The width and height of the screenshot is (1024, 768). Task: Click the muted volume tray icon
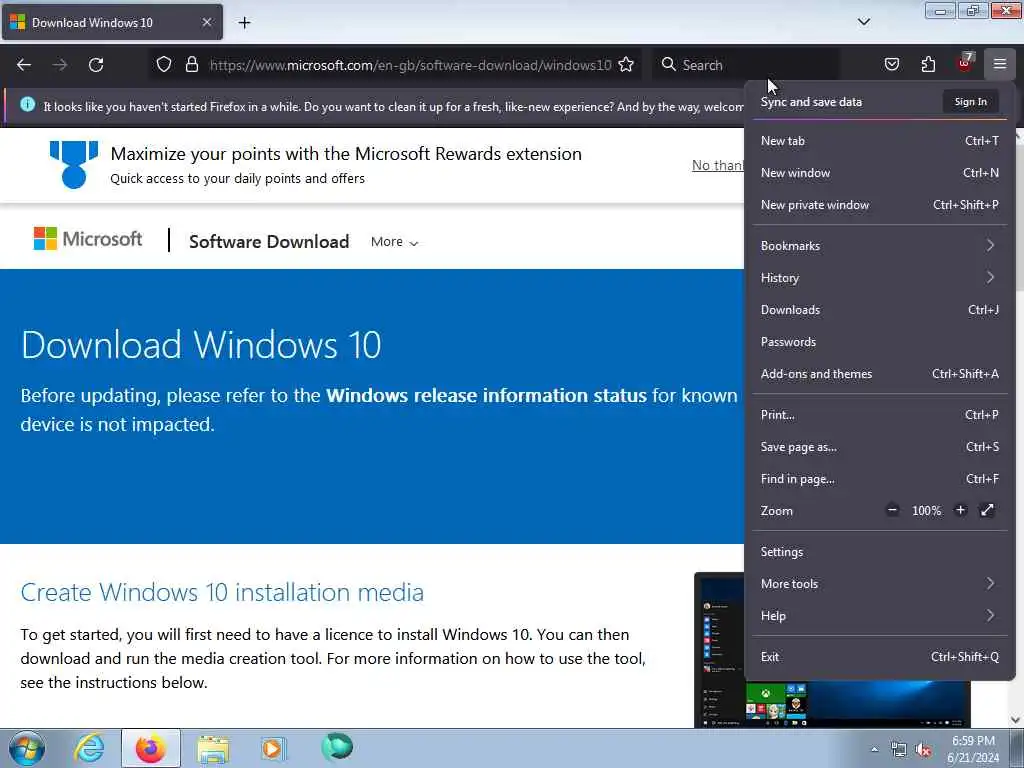923,750
